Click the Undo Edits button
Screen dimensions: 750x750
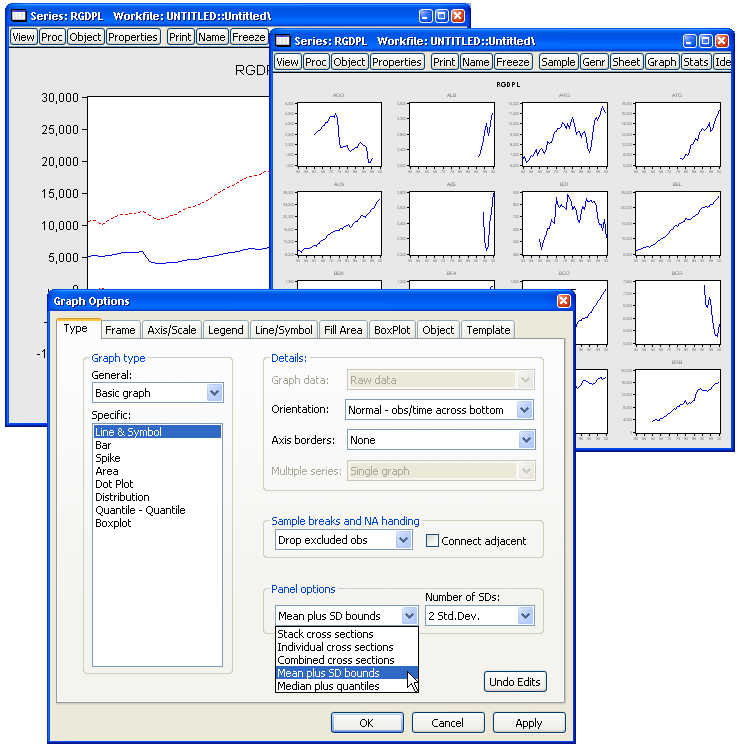[515, 682]
